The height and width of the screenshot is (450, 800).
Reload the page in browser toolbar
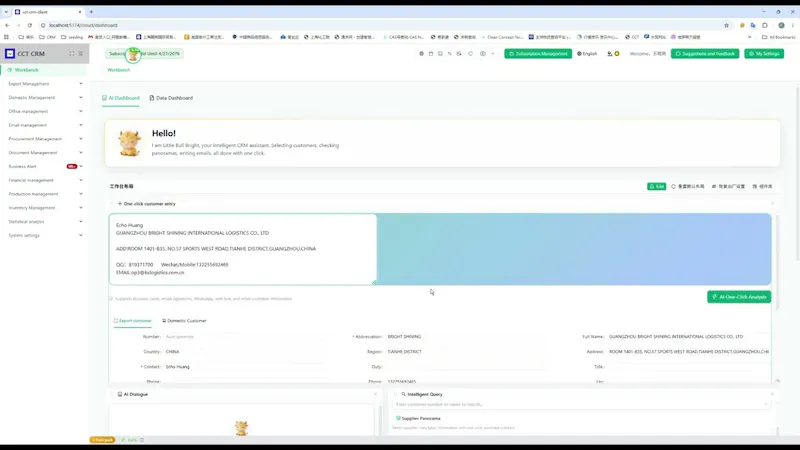pyautogui.click(x=30, y=25)
